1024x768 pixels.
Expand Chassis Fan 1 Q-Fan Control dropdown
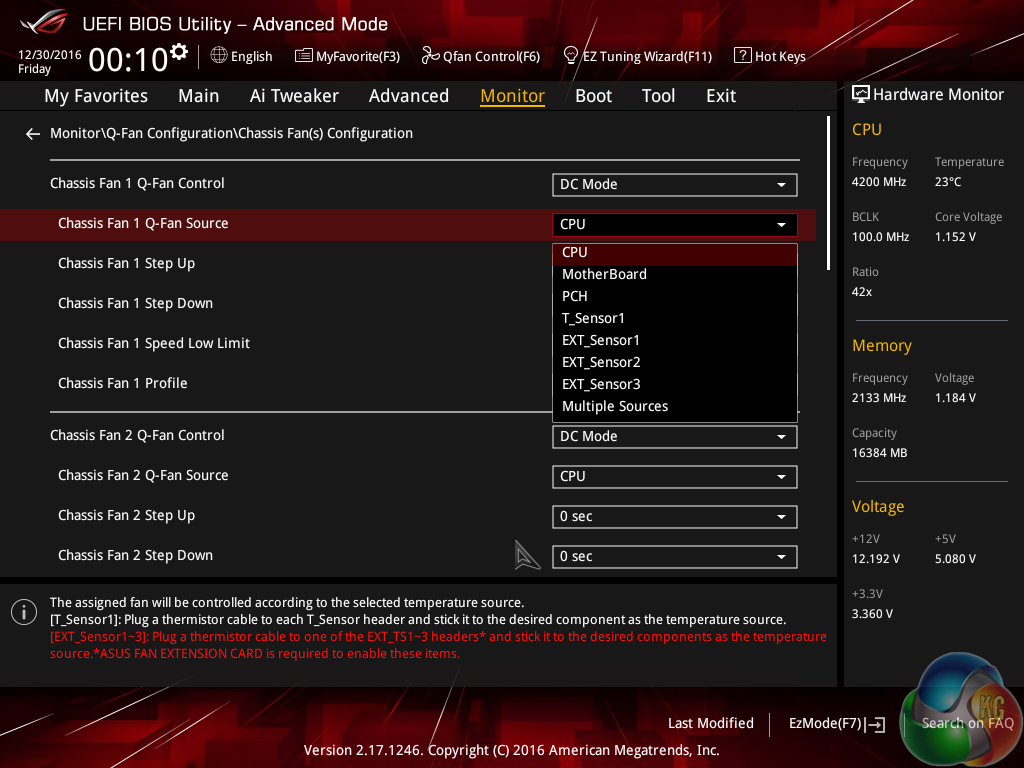click(675, 185)
